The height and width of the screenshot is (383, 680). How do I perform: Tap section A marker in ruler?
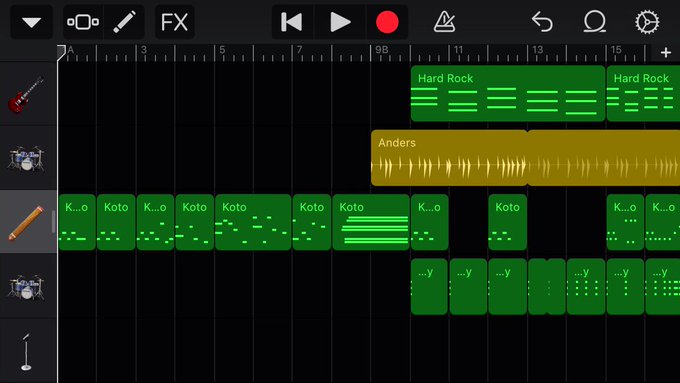point(71,50)
